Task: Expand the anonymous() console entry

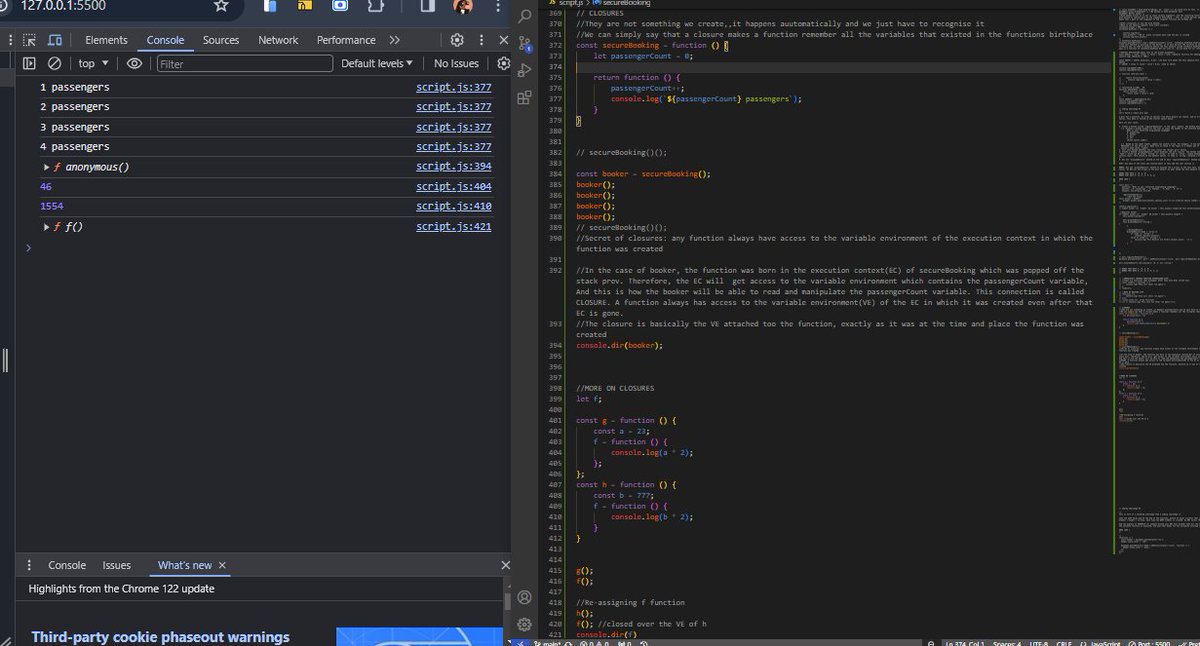Action: pos(45,166)
